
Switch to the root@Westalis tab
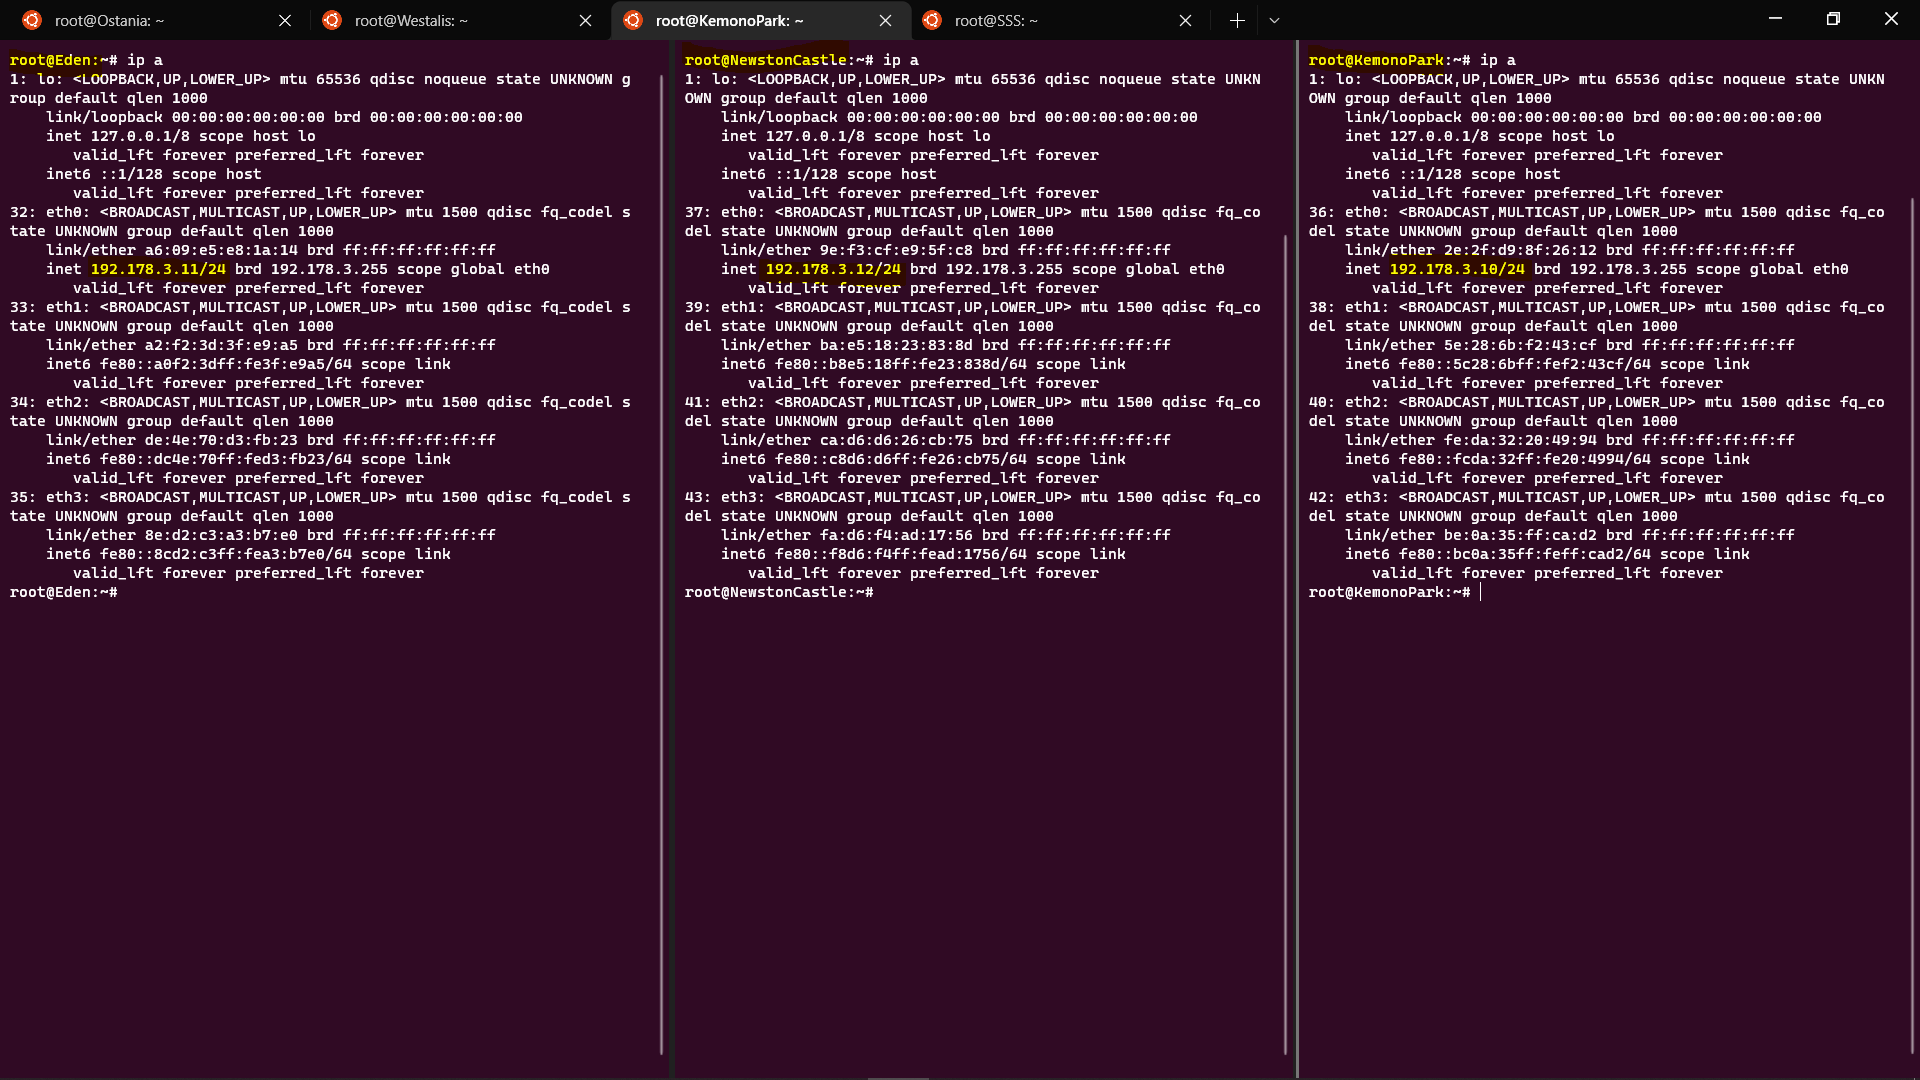coord(450,20)
